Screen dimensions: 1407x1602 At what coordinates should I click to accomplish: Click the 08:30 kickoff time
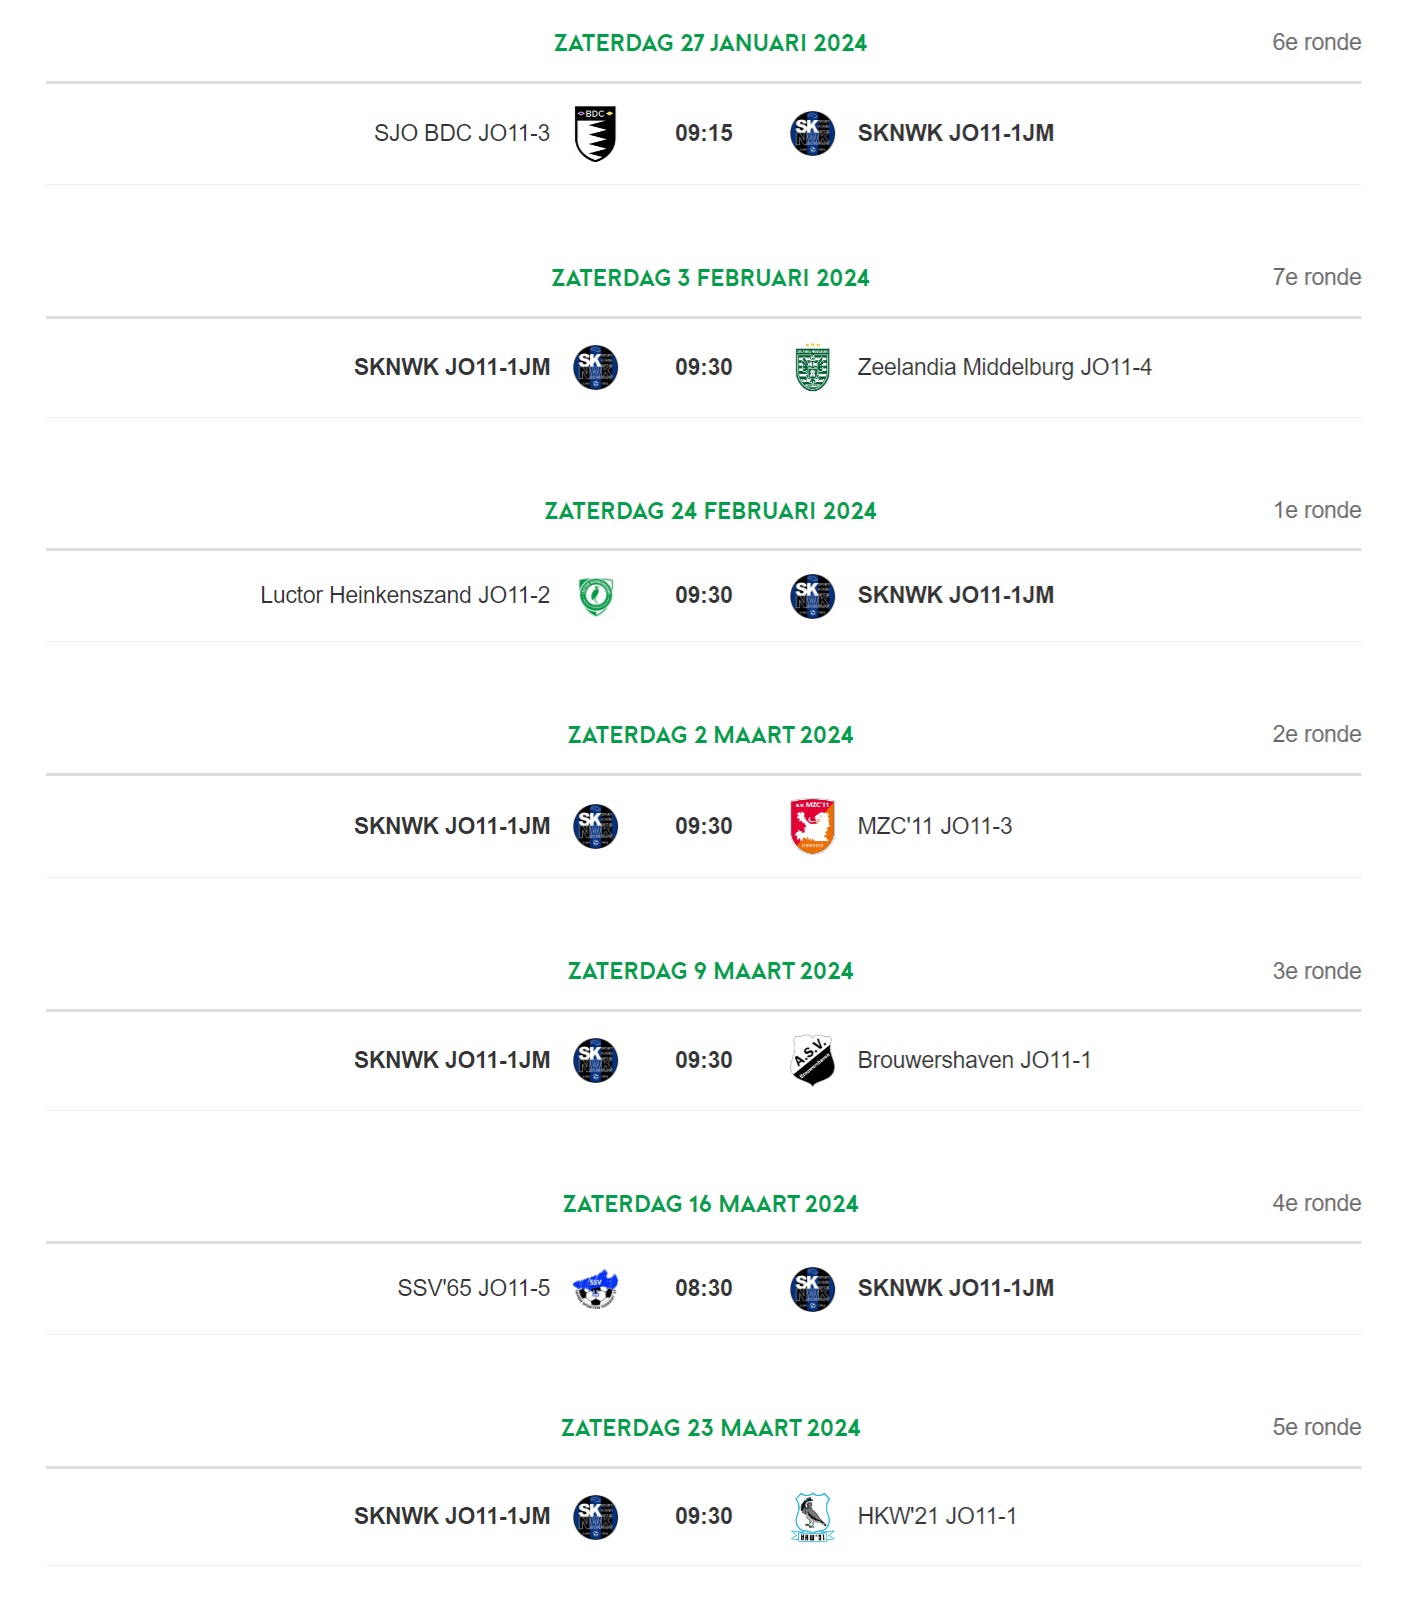coord(704,1288)
